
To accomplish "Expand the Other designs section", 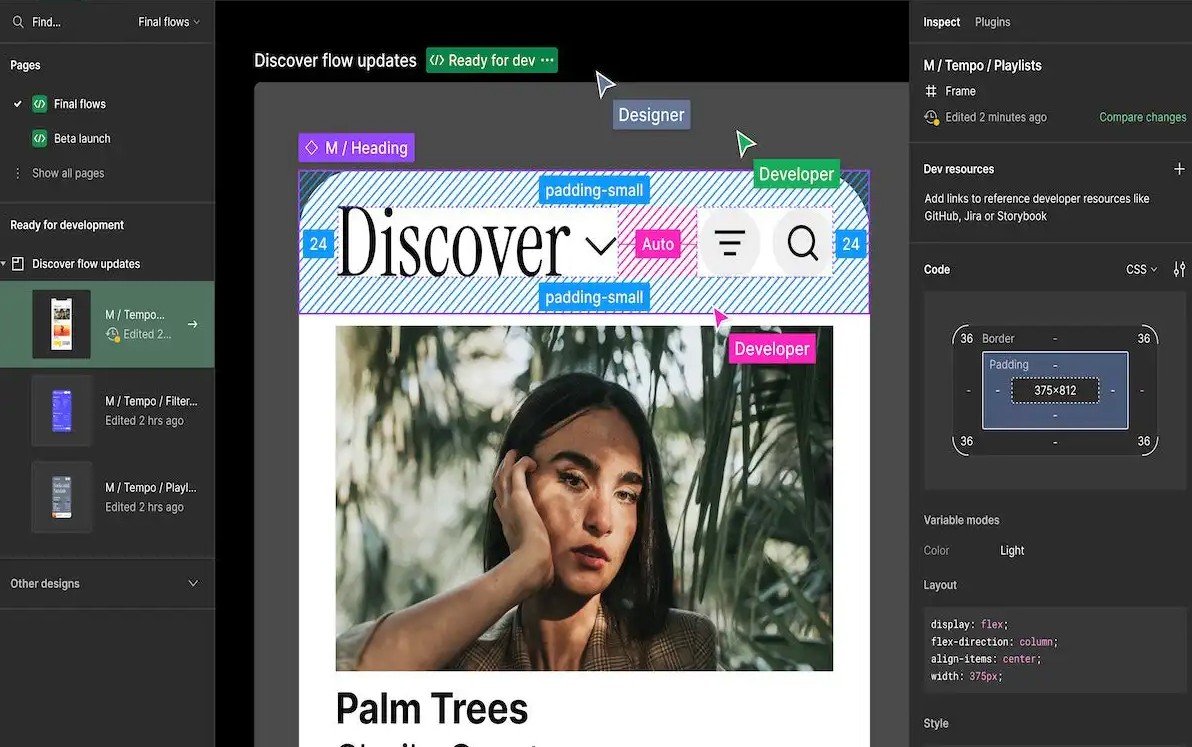I will coord(193,584).
